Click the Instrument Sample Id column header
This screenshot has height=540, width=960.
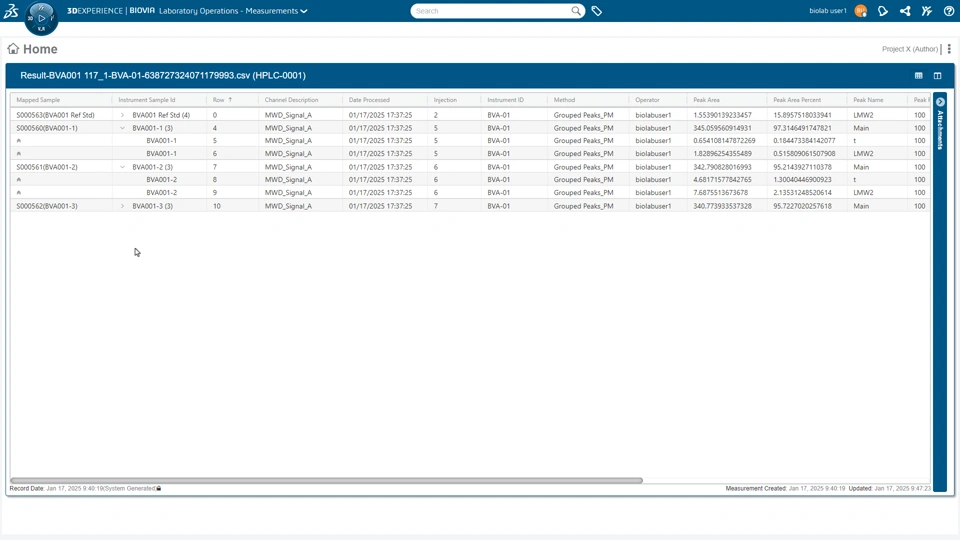pyautogui.click(x=146, y=100)
